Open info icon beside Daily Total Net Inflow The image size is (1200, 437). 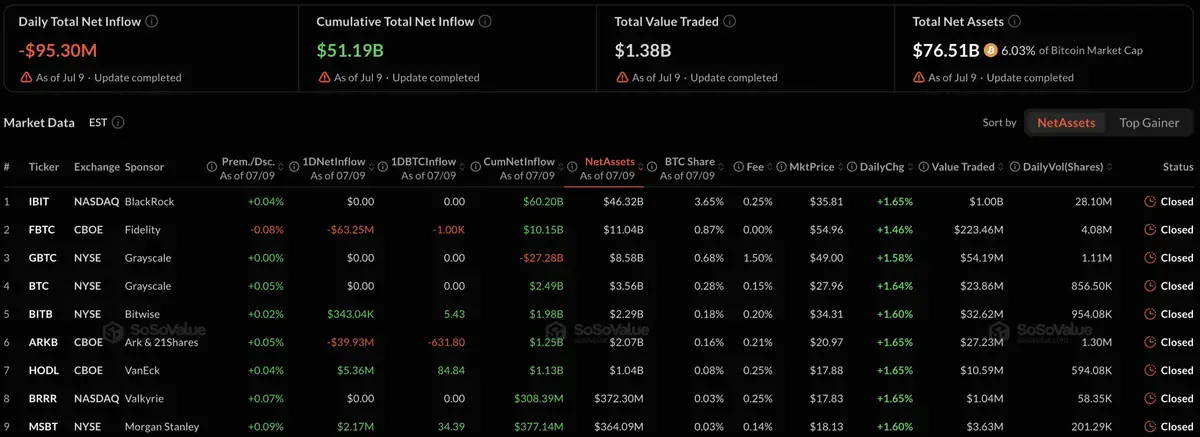click(151, 21)
